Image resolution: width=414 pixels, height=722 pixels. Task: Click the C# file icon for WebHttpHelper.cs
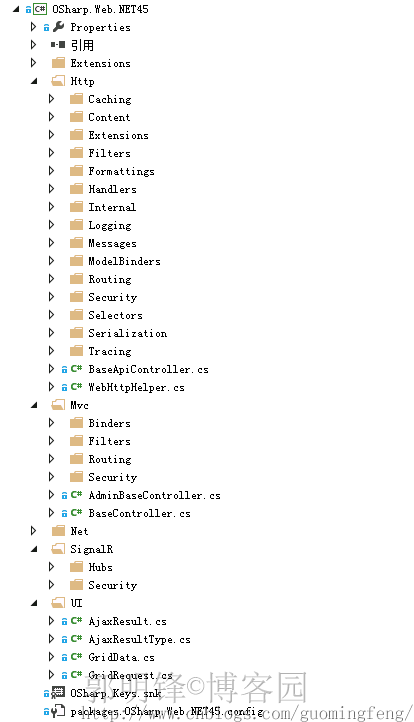coord(76,387)
